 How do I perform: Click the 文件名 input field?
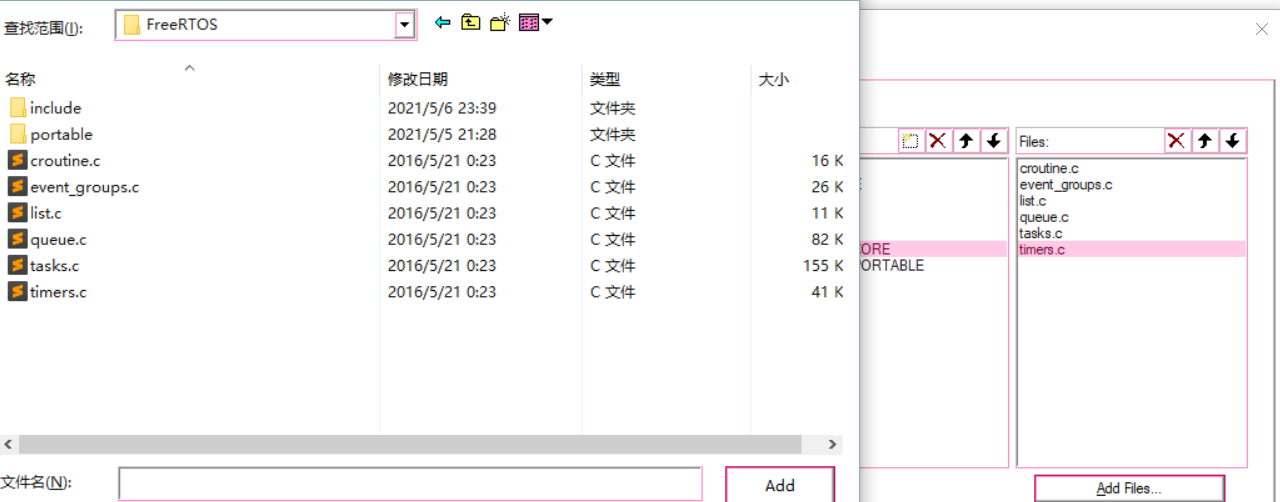[x=410, y=484]
